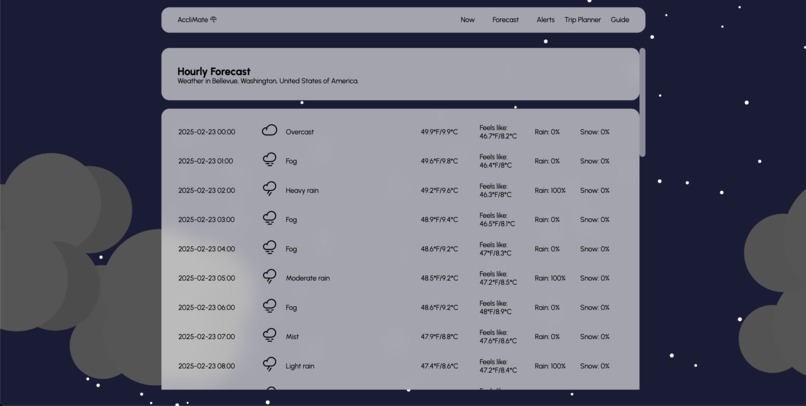The width and height of the screenshot is (806, 406).
Task: Click the AccliMate logo
Action: pos(197,20)
